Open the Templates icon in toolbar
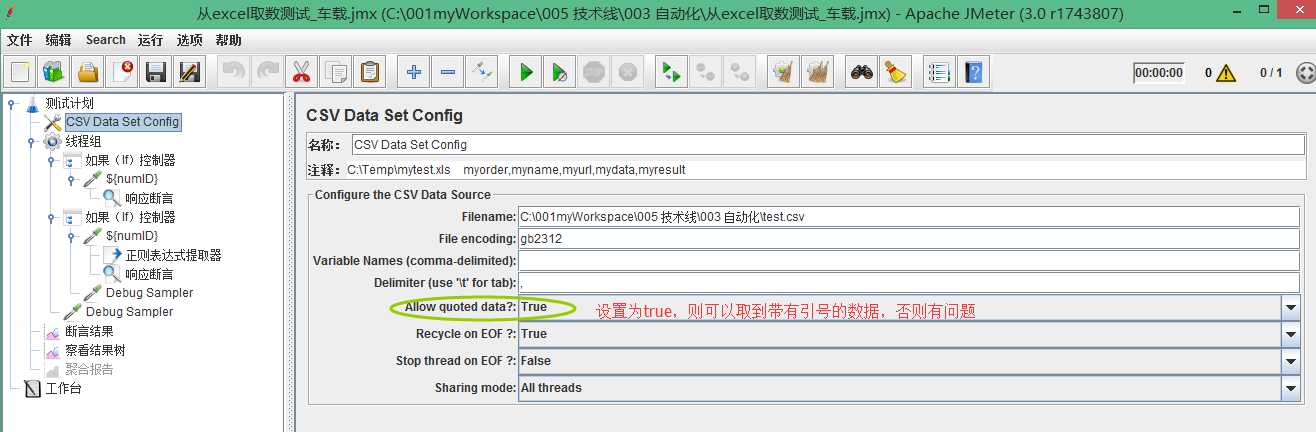This screenshot has width=1316, height=432. (54, 72)
